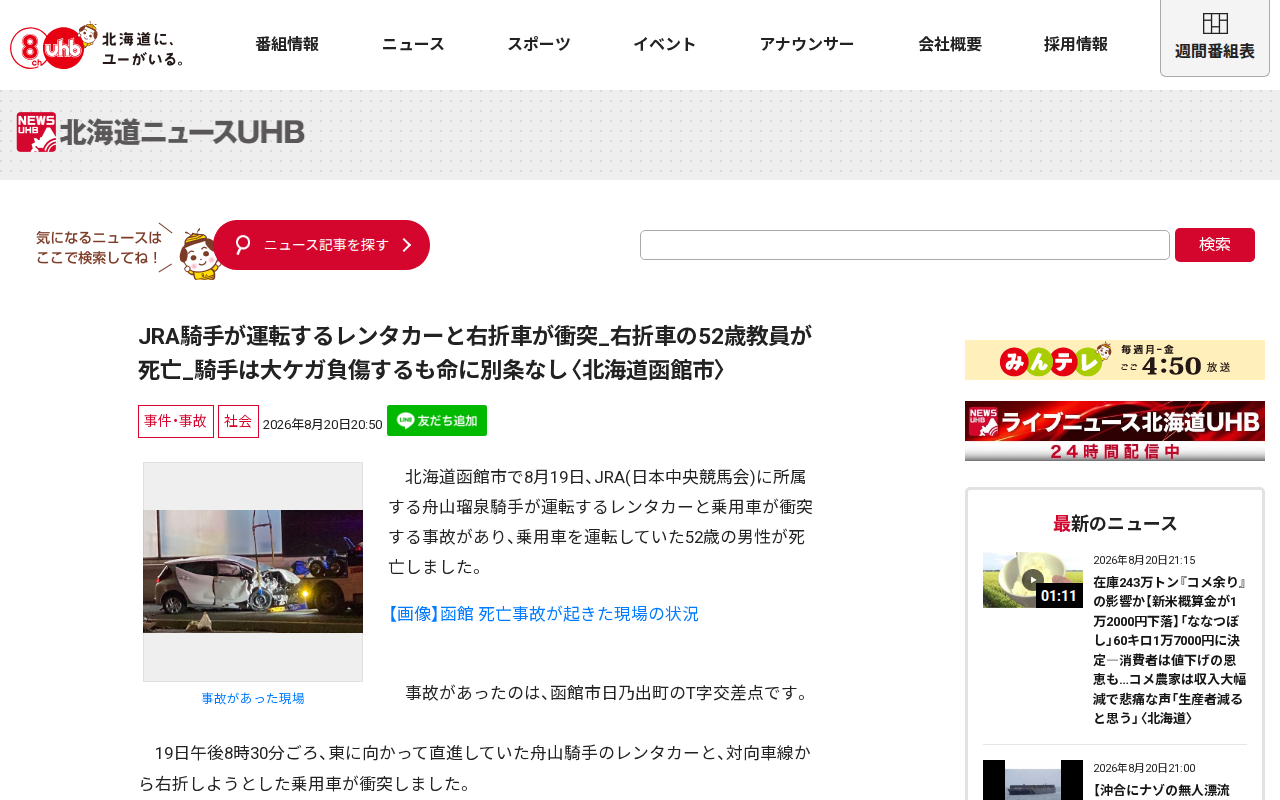Open the 社会 category tag
This screenshot has width=1280, height=800.
coord(238,421)
